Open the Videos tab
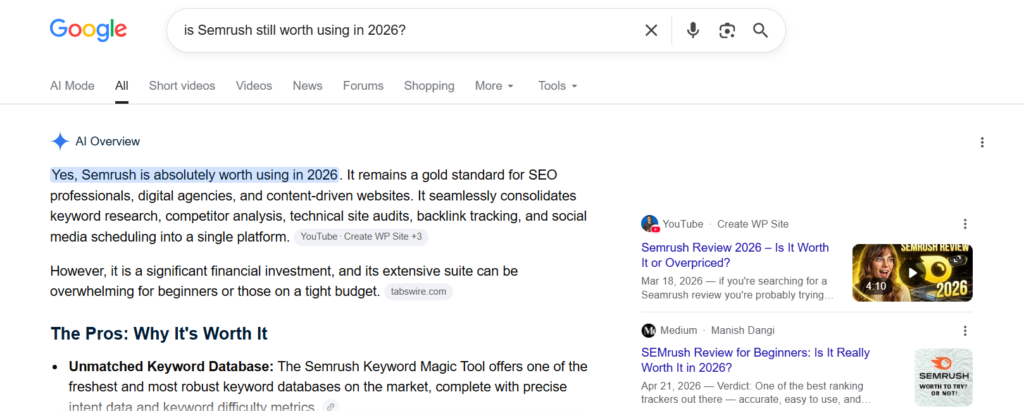Image resolution: width=1024 pixels, height=411 pixels. pyautogui.click(x=254, y=86)
